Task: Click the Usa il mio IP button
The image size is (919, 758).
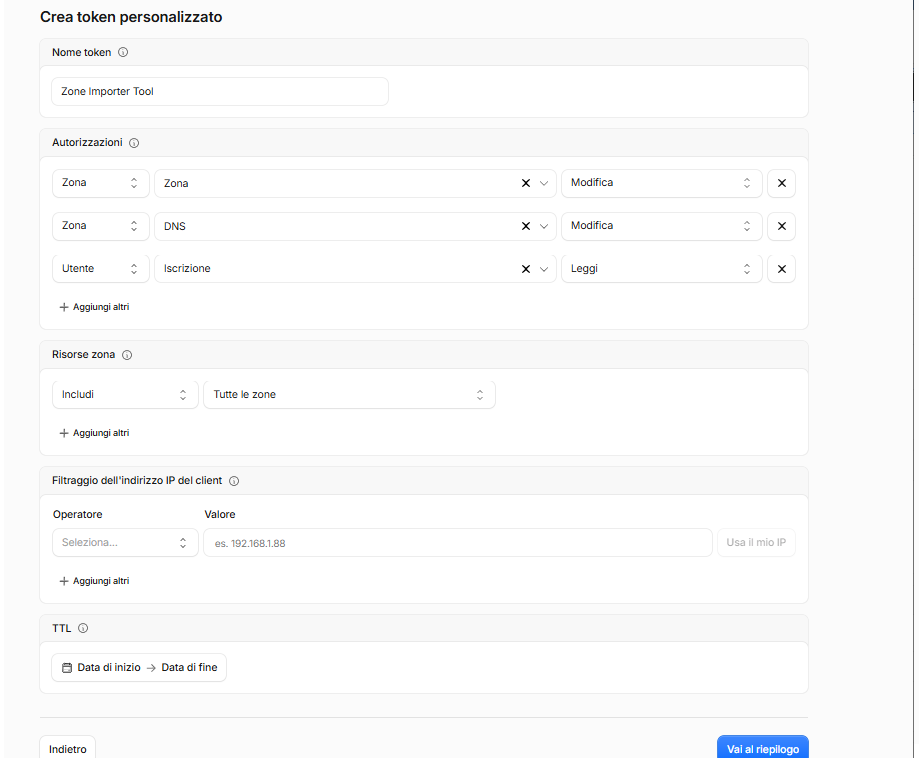Action: 756,542
